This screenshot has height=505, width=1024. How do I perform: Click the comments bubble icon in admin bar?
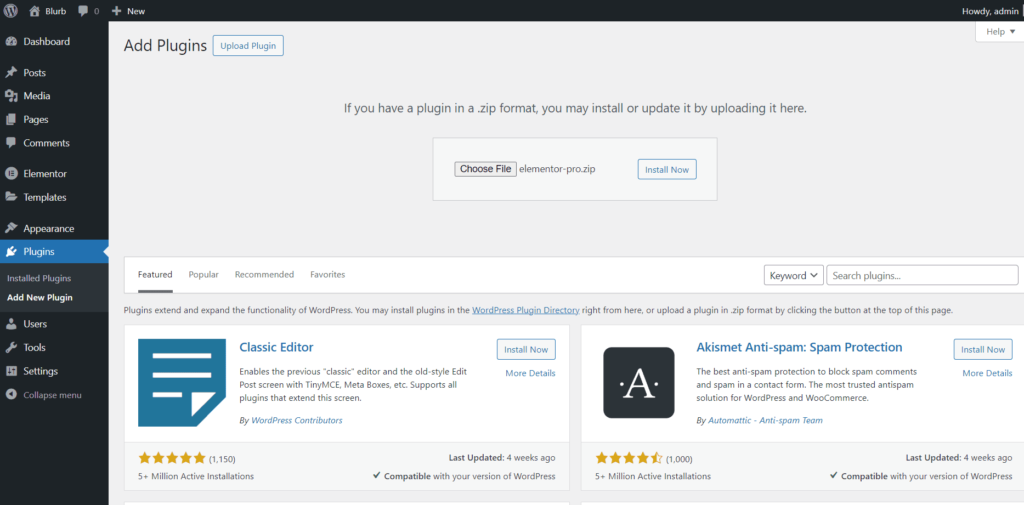pyautogui.click(x=83, y=11)
